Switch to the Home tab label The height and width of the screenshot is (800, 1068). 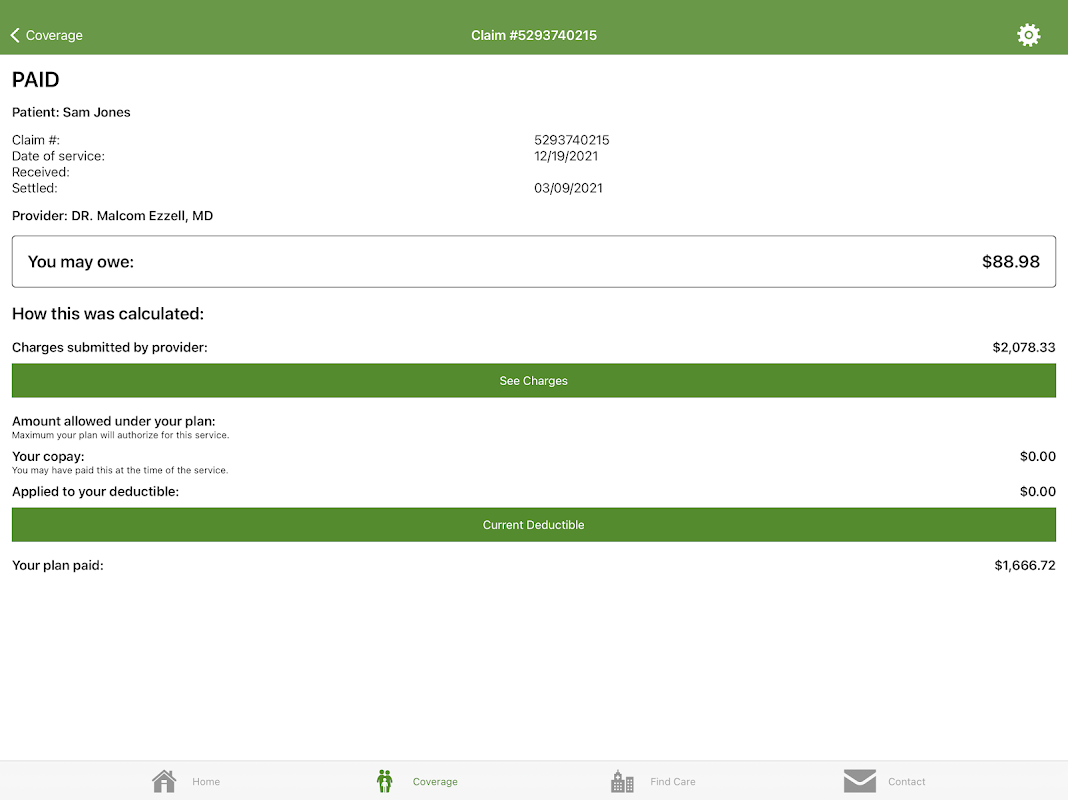pyautogui.click(x=206, y=782)
